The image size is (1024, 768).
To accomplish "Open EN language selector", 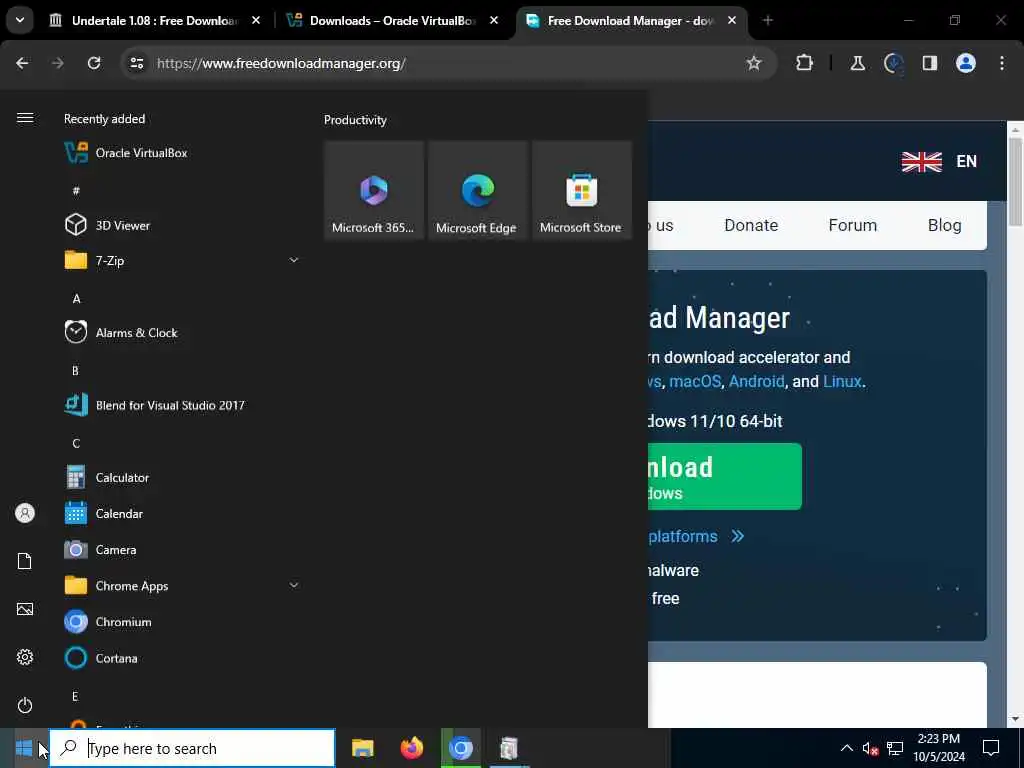I will 939,161.
